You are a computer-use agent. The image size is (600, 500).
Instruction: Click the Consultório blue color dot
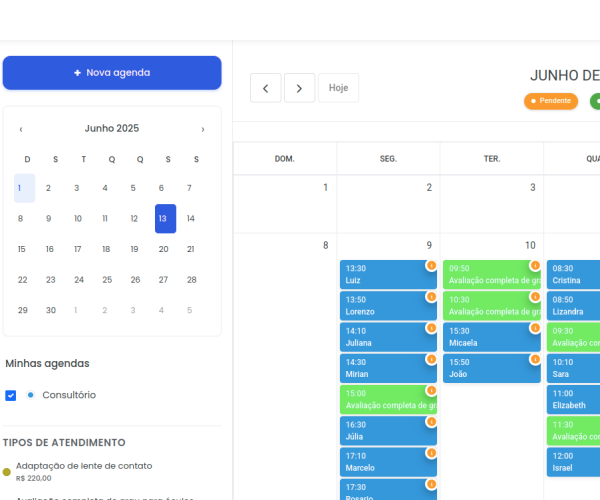[x=31, y=395]
